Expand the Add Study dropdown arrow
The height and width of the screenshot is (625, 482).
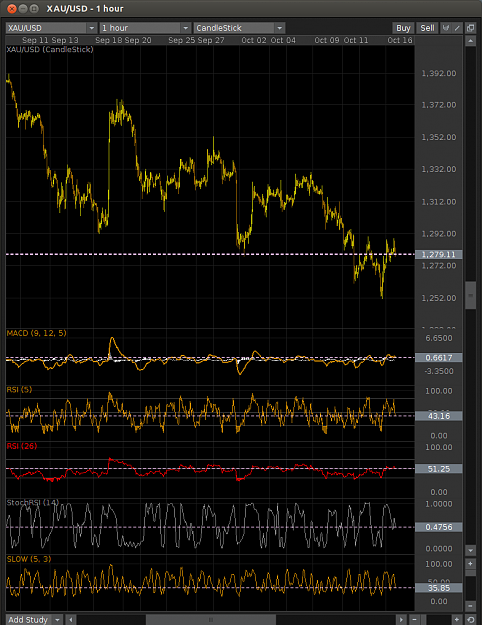(57, 619)
